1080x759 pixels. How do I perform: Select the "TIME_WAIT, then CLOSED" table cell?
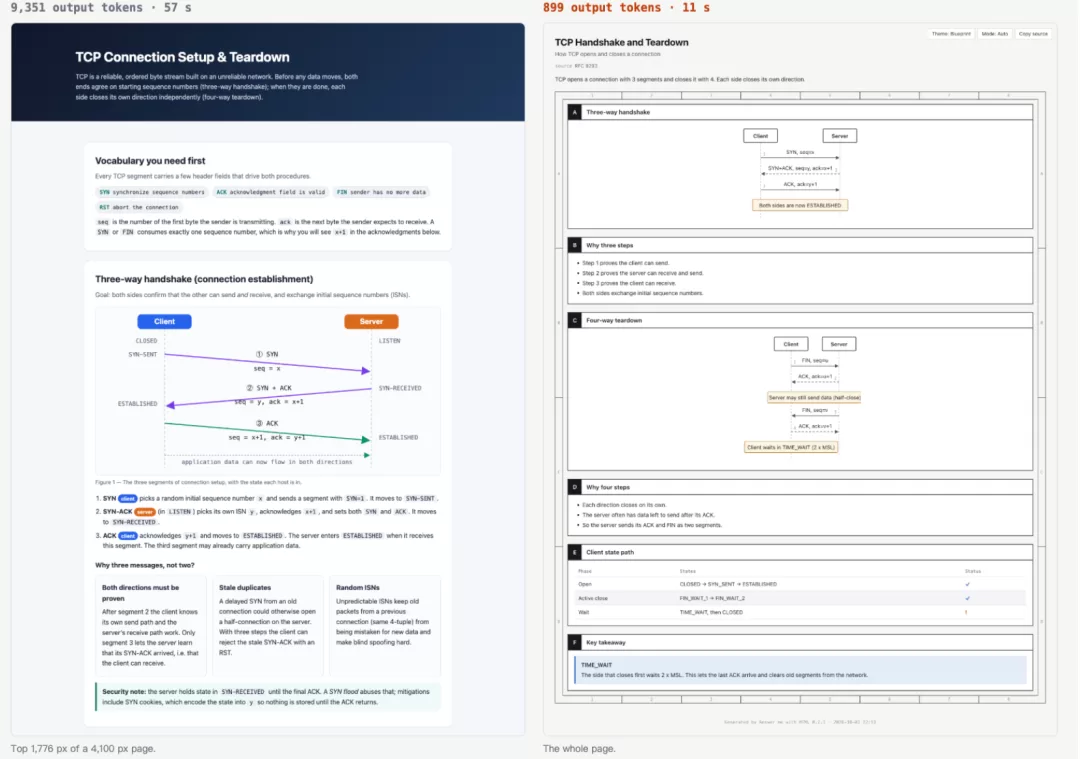(x=711, y=612)
